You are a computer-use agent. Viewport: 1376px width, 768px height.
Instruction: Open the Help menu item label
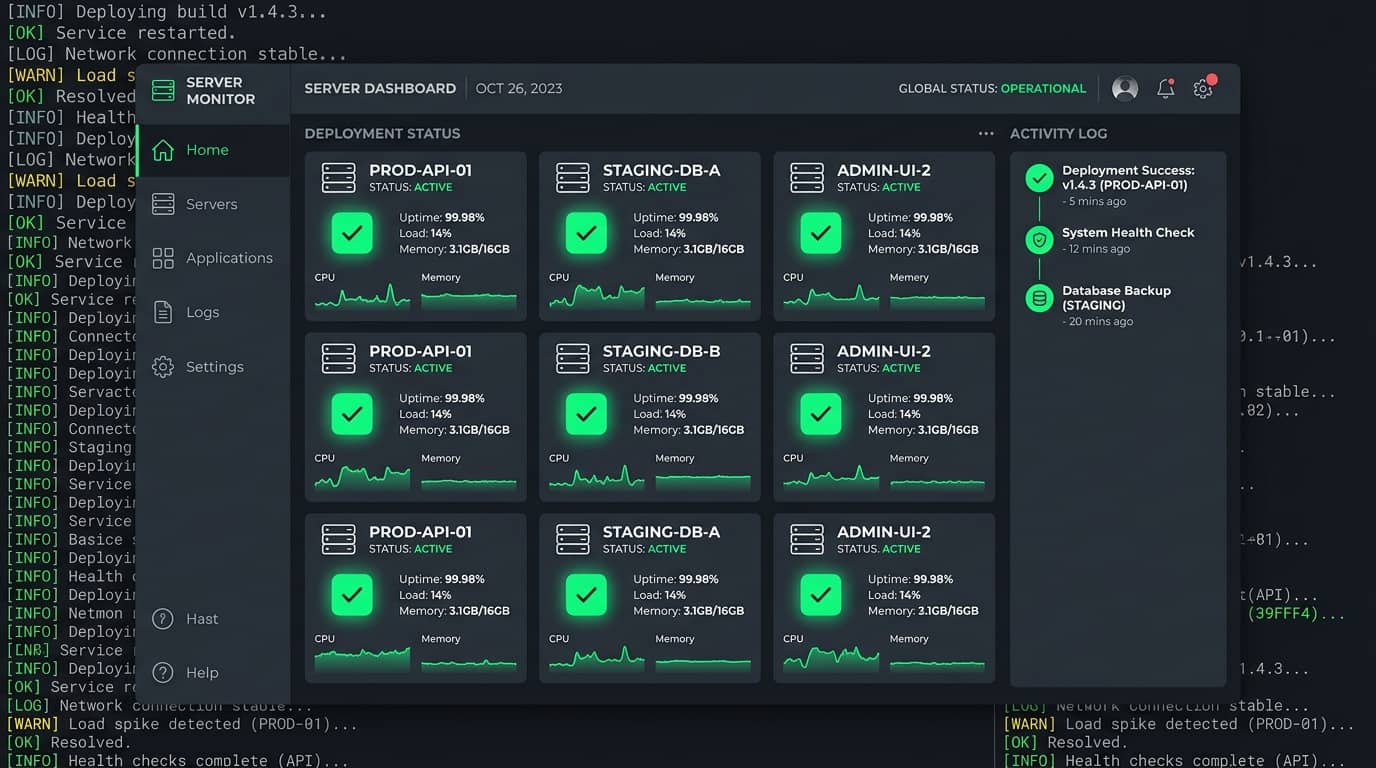tap(202, 673)
